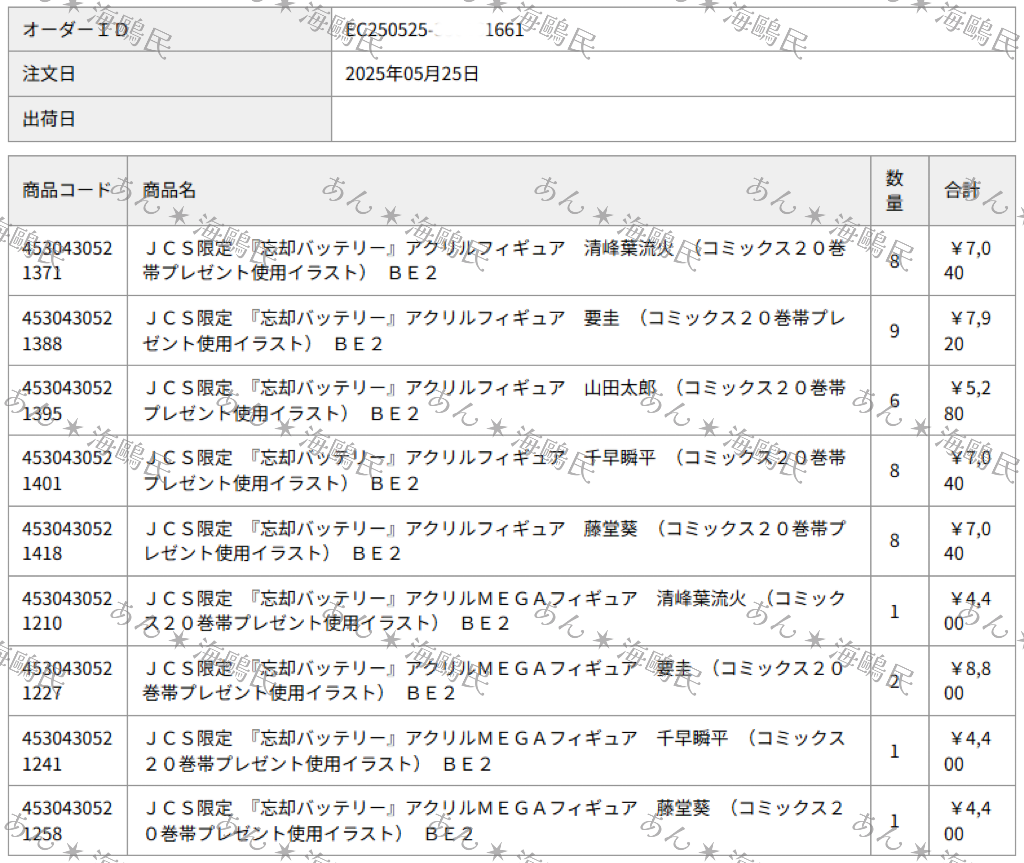Click the ￥5,280 total
This screenshot has width=1024, height=863.
pos(968,400)
